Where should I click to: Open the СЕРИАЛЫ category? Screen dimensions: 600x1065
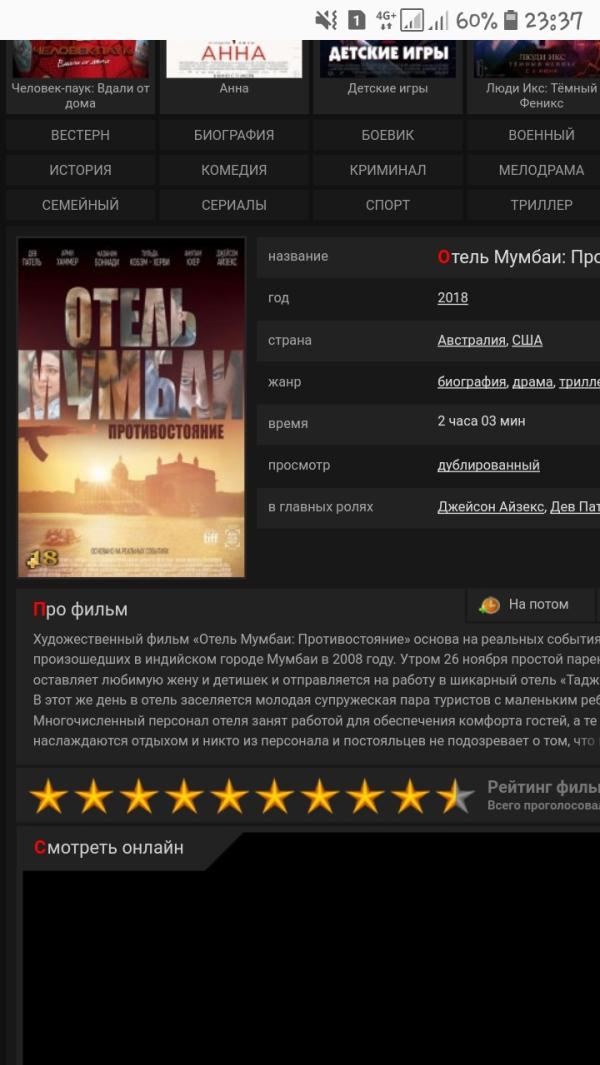coord(234,205)
